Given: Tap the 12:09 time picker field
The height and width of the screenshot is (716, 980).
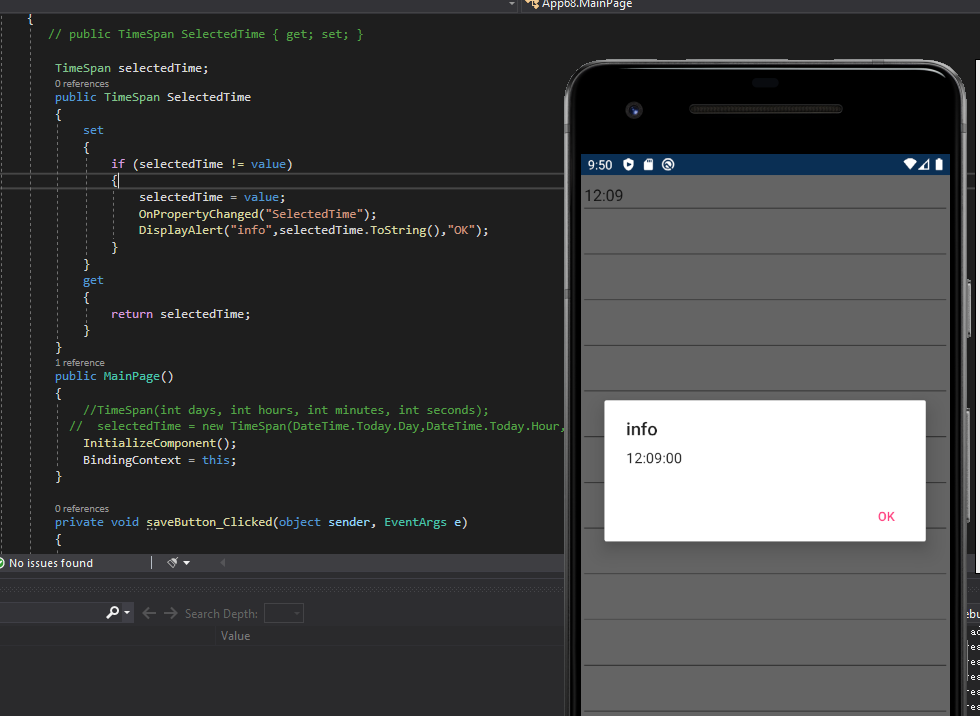Looking at the screenshot, I should click(x=764, y=196).
